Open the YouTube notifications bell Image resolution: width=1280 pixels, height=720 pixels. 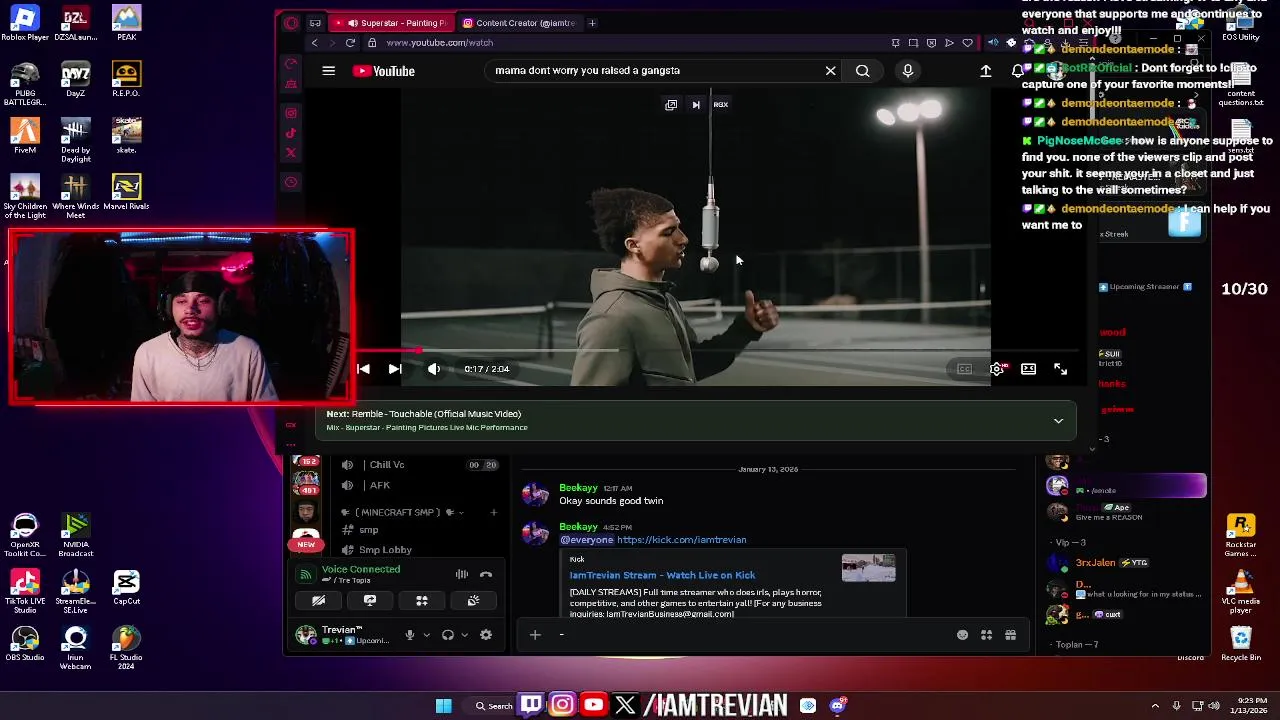pyautogui.click(x=1017, y=71)
